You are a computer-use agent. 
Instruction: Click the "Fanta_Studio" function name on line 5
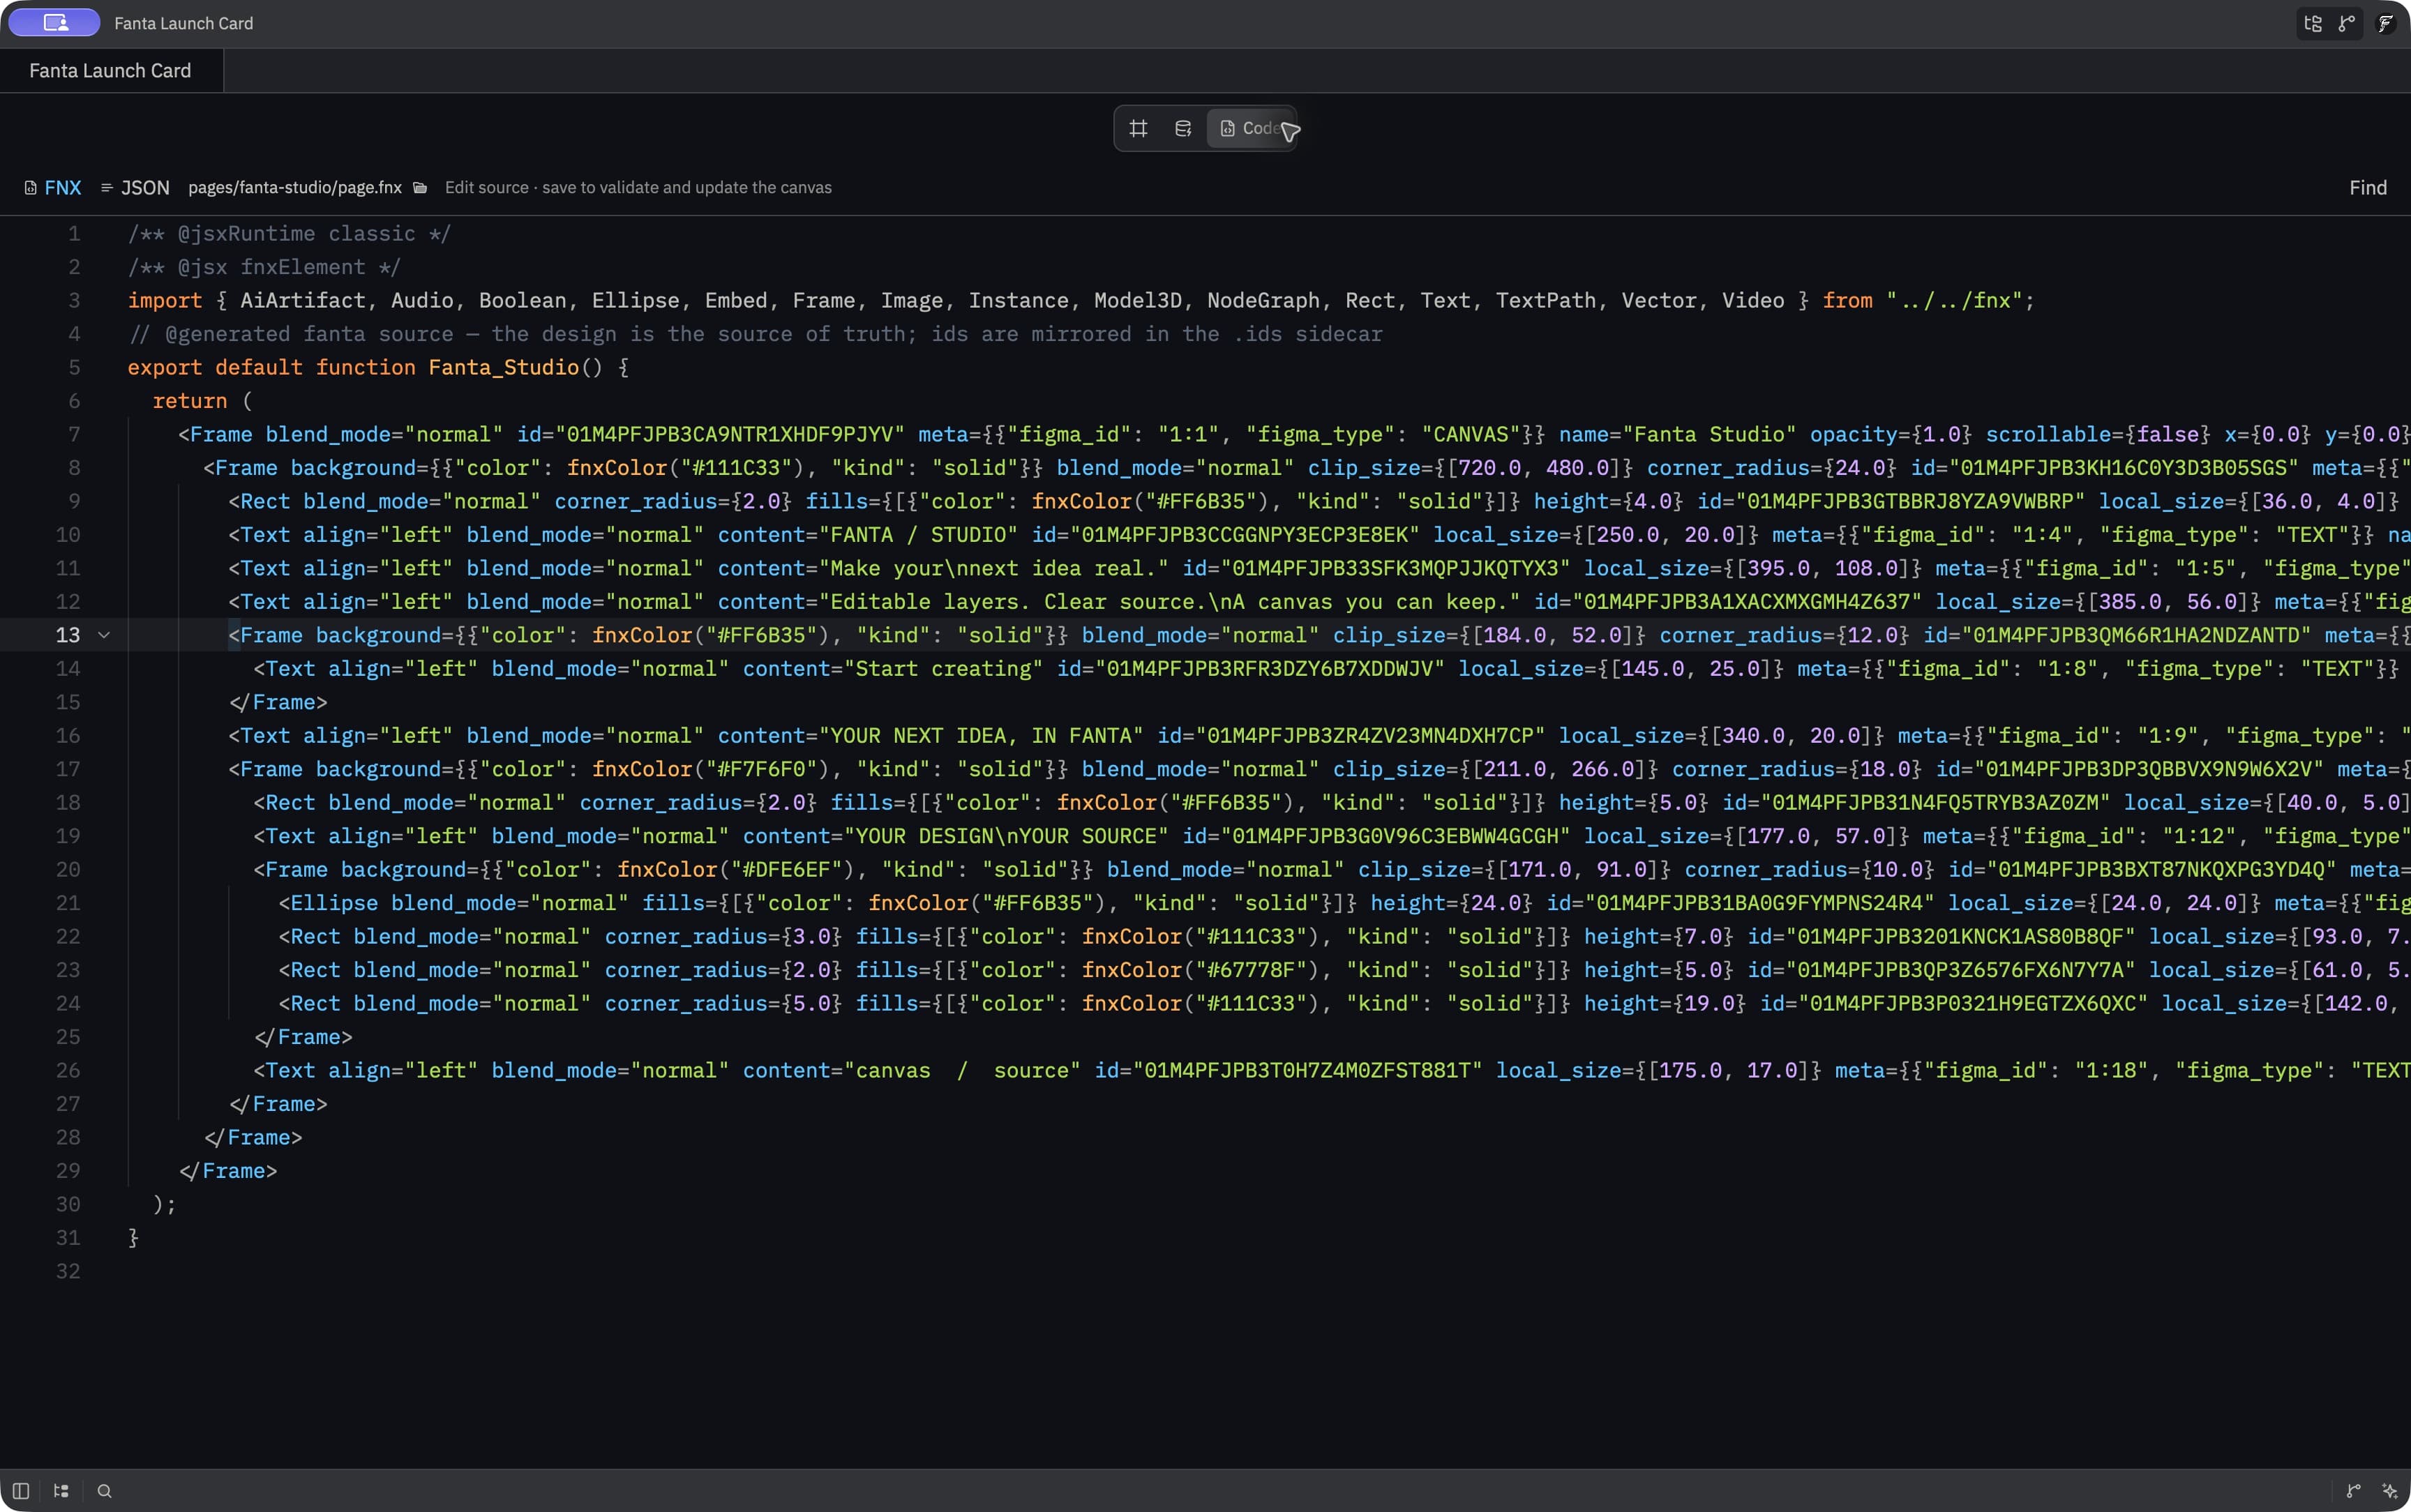point(504,367)
